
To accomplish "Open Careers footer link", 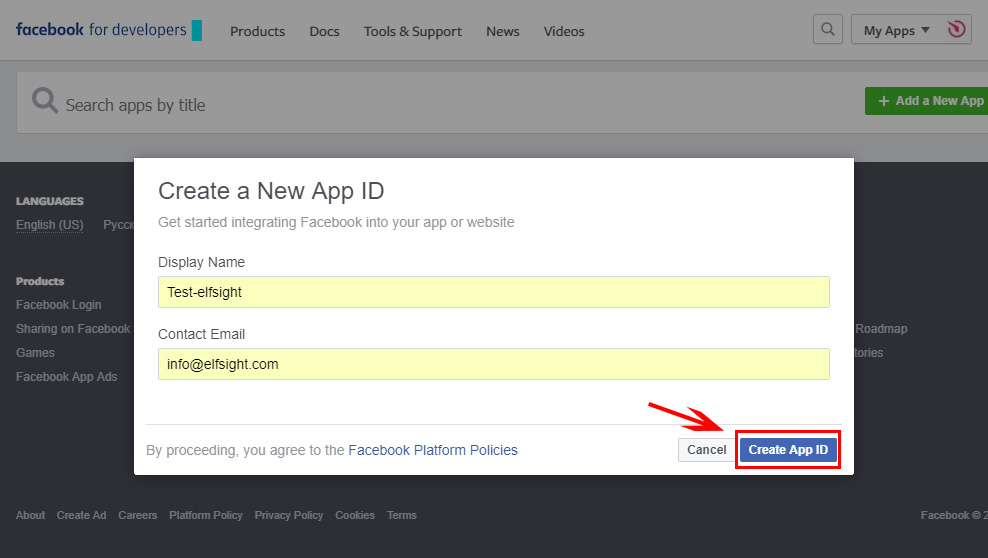I will pos(137,515).
